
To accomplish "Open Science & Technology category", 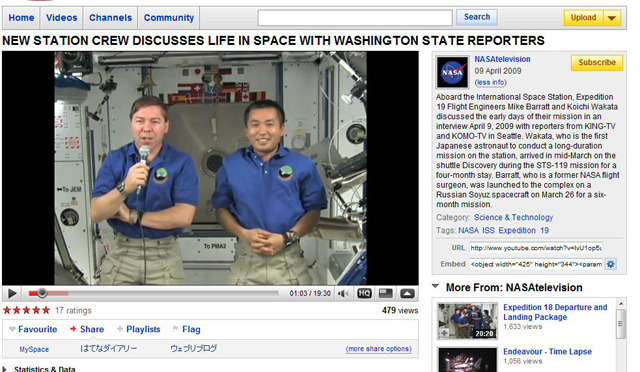I will [513, 217].
